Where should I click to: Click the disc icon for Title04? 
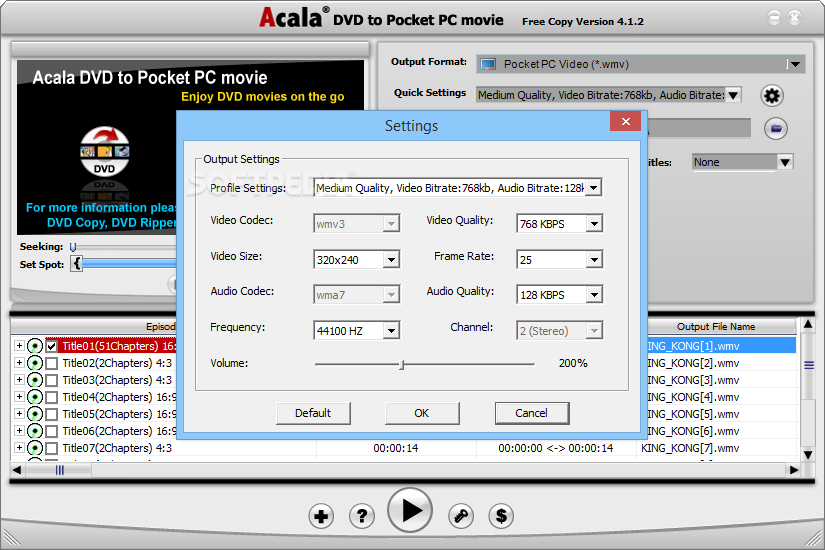35,397
